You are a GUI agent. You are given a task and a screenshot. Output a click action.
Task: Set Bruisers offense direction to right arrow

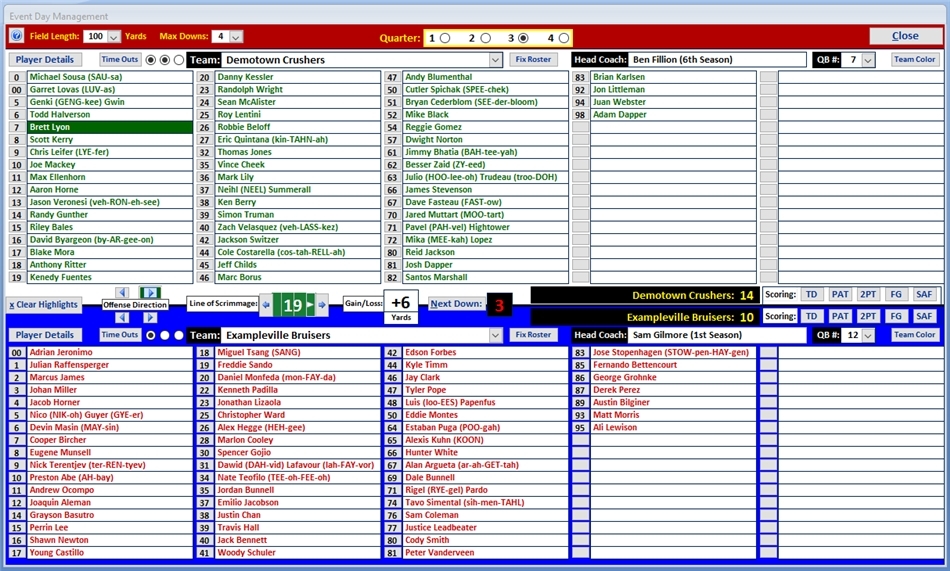coord(150,317)
